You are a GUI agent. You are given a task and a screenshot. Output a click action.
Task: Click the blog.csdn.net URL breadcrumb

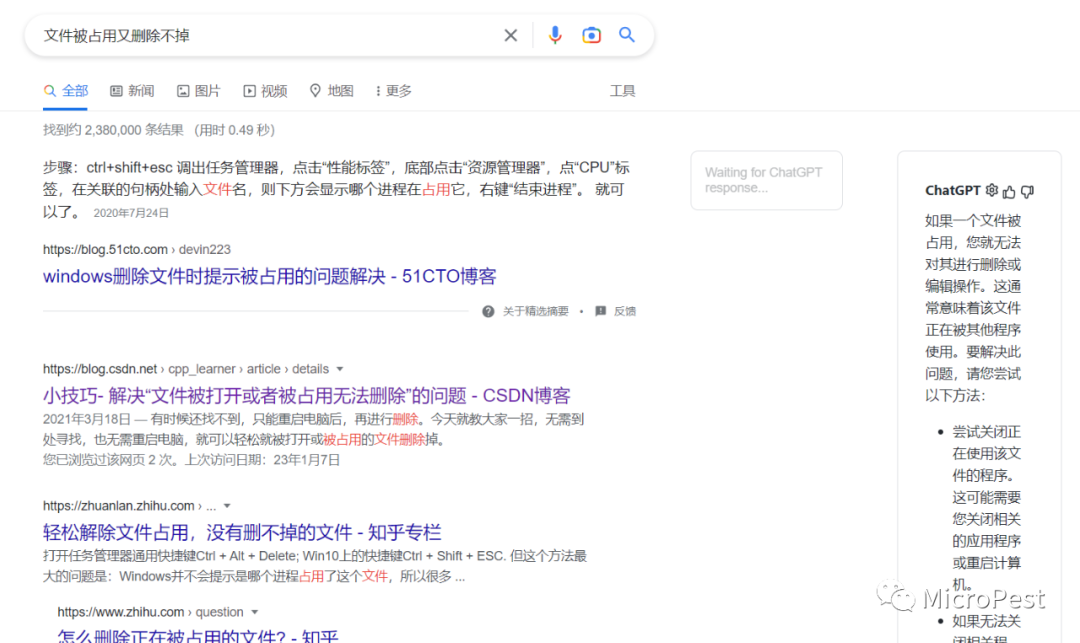[185, 369]
